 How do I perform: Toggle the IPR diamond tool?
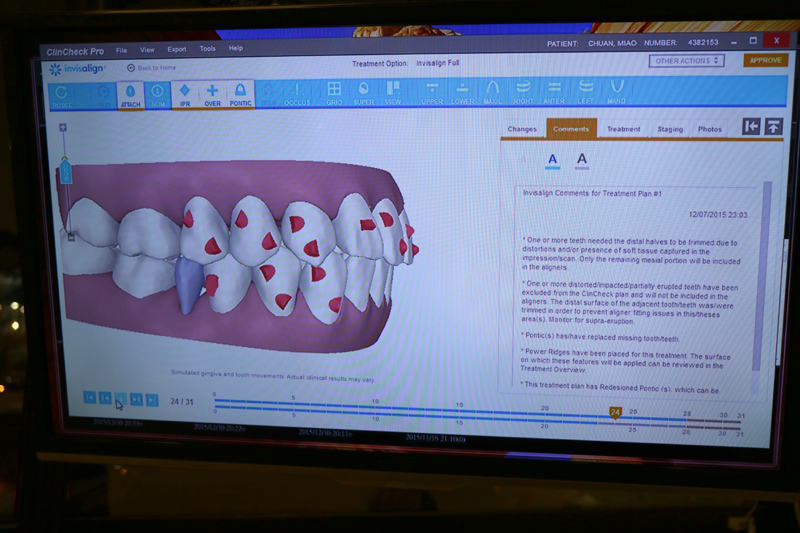point(185,95)
